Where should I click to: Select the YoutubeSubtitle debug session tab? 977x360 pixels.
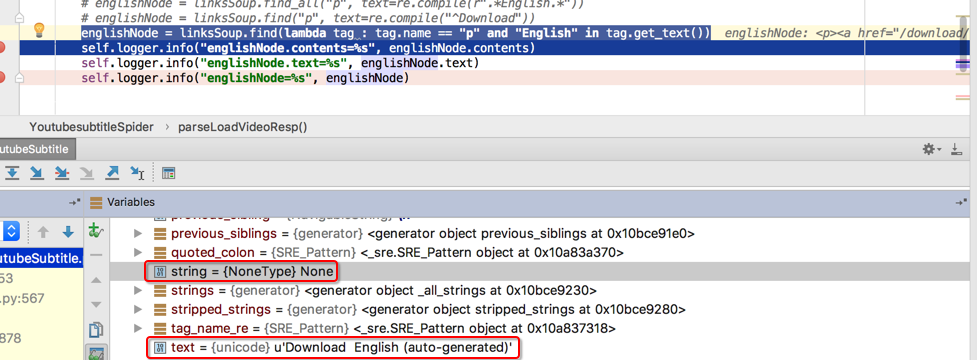pyautogui.click(x=37, y=149)
